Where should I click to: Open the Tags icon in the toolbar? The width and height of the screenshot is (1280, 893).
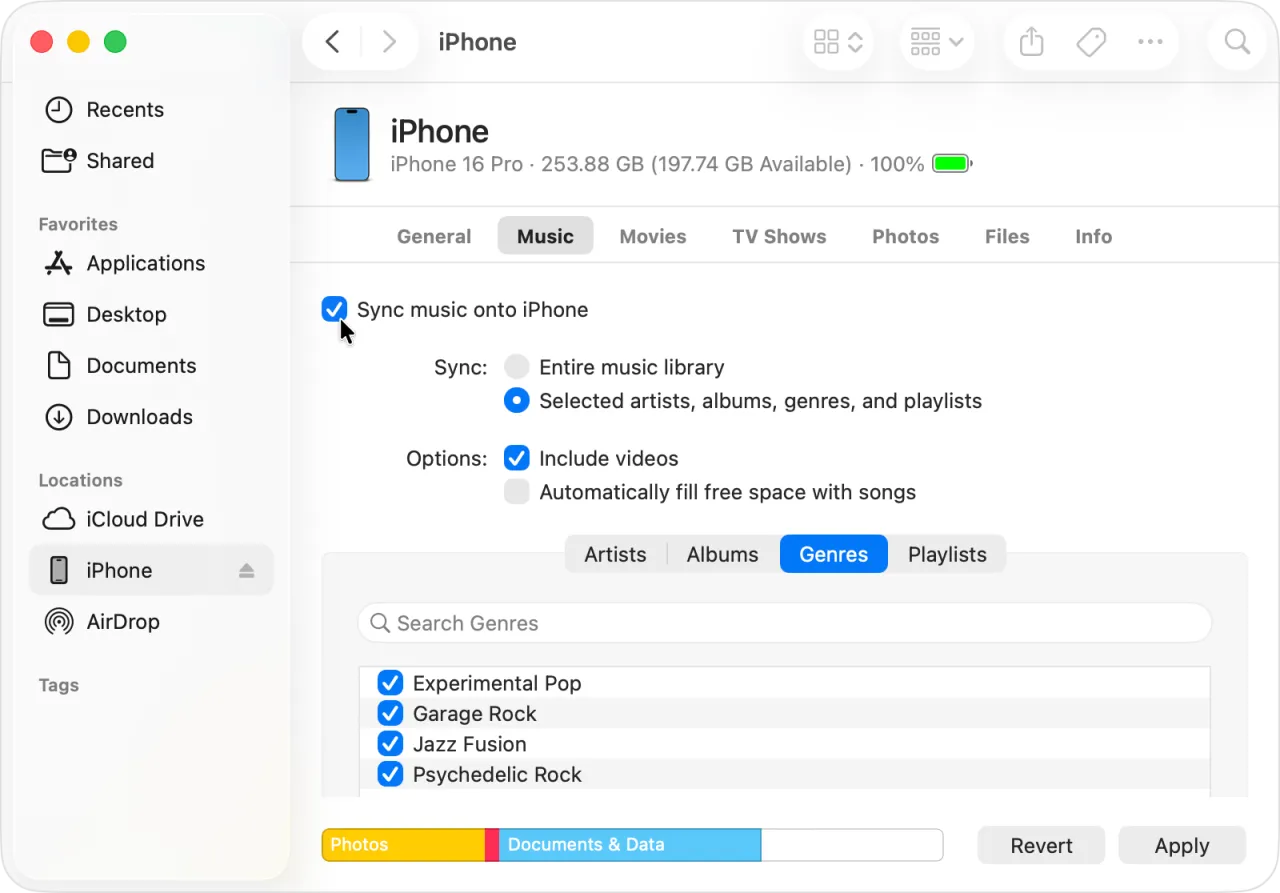click(1090, 42)
